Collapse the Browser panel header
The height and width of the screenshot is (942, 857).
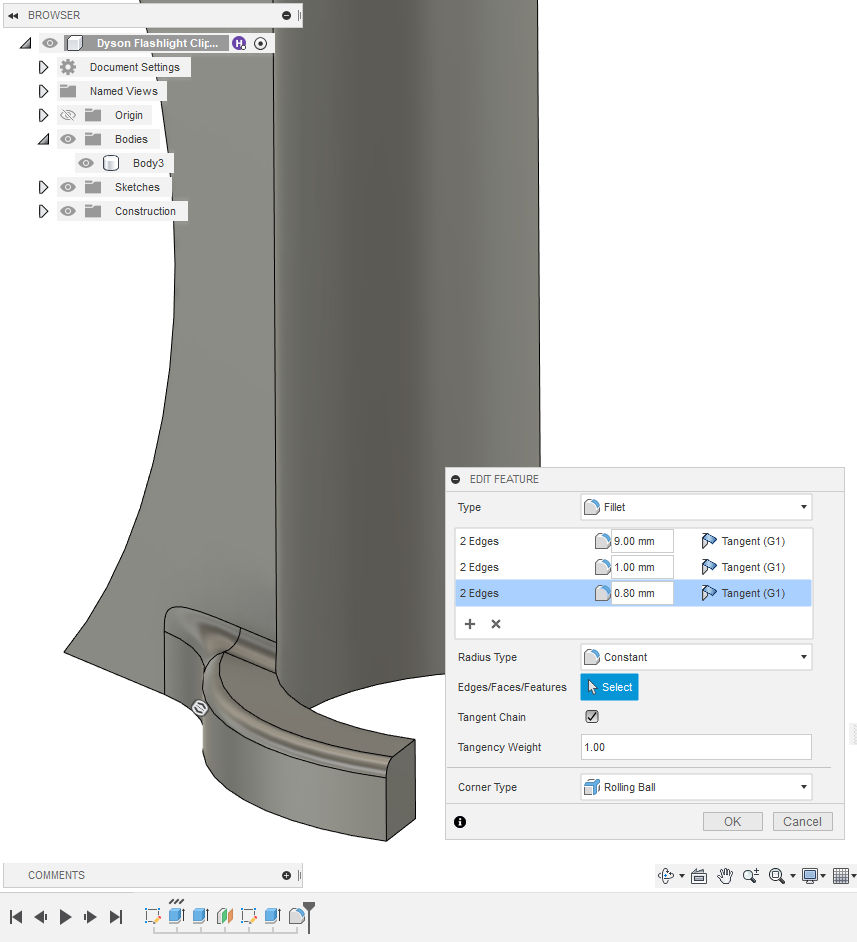click(x=13, y=15)
